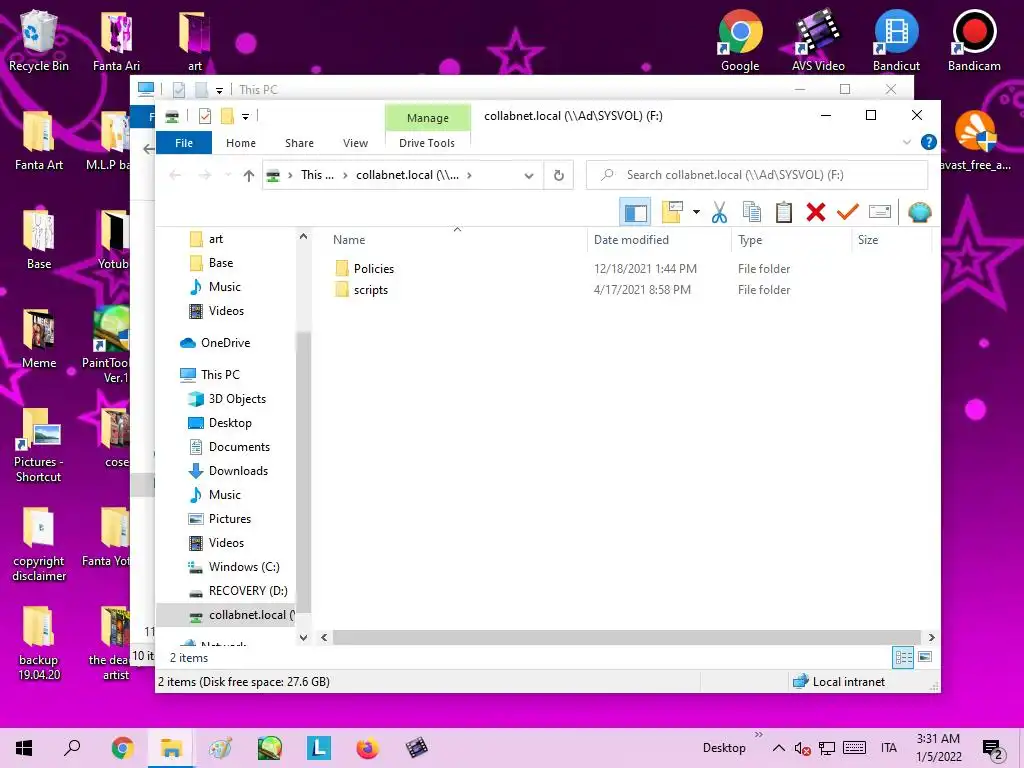Open the File ribbon tab
Screen dimensions: 1024x768
tap(184, 143)
